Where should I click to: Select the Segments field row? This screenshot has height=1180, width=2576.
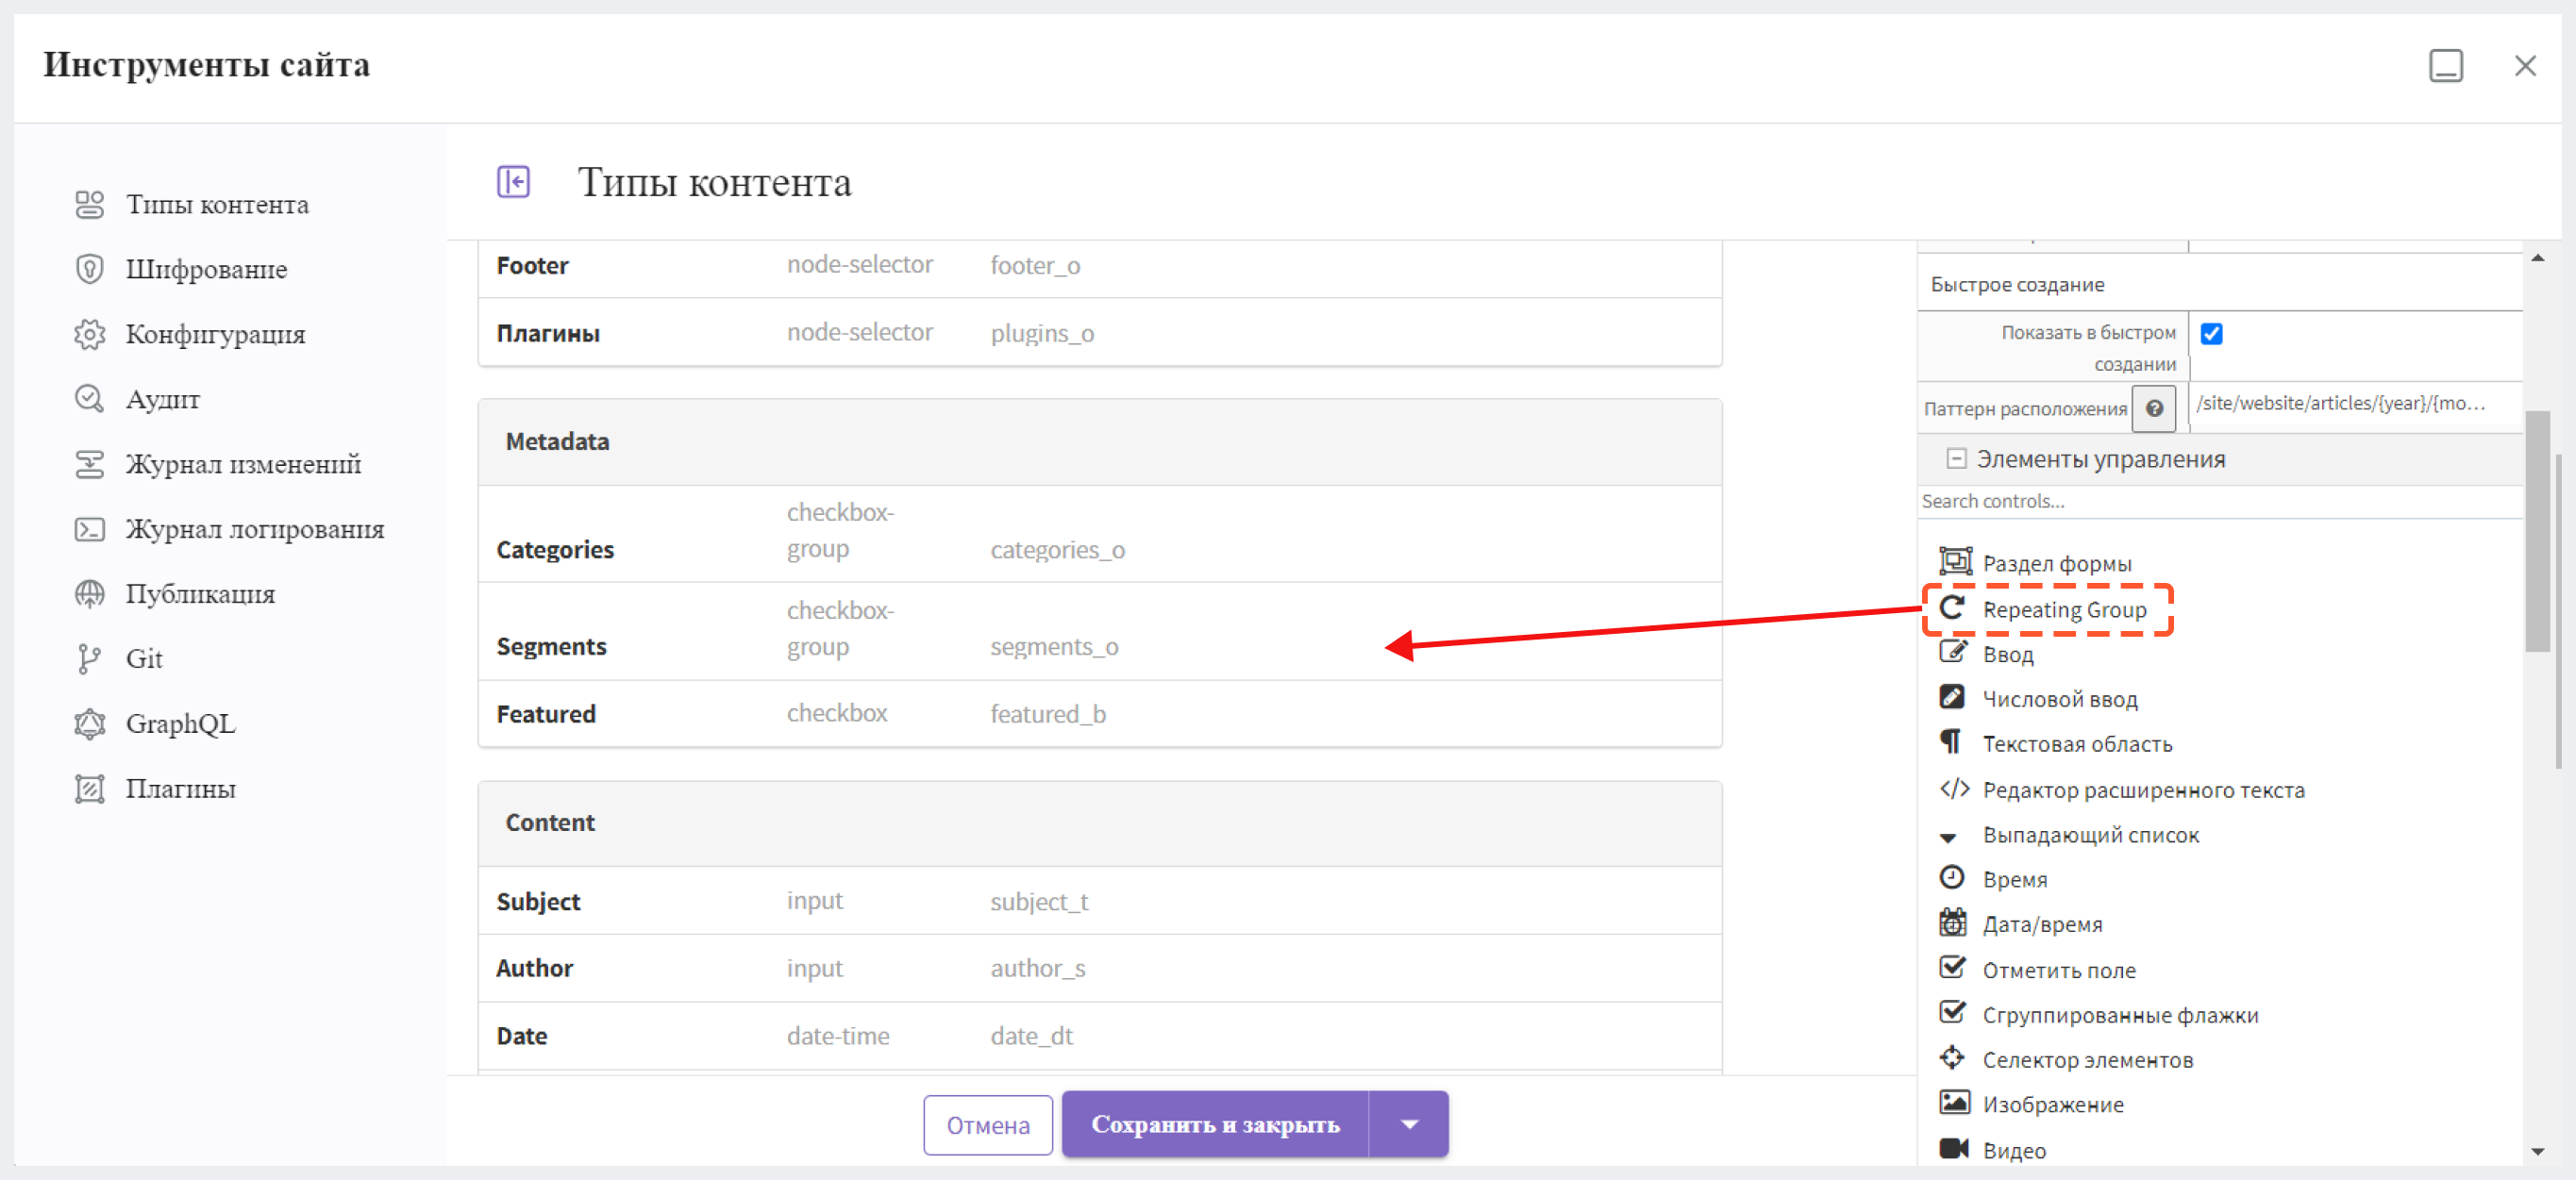(1100, 632)
